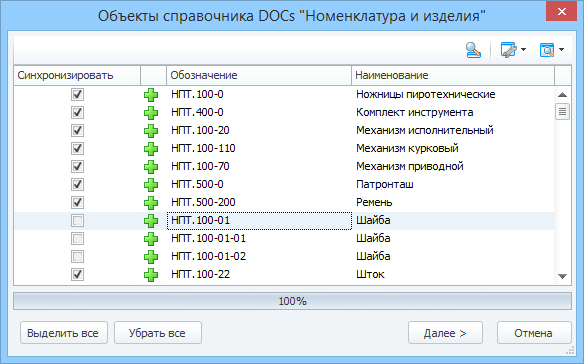Viewport: 584px width, 364px height.
Task: Select designation cell НПТ.500-200
Action: click(x=259, y=202)
